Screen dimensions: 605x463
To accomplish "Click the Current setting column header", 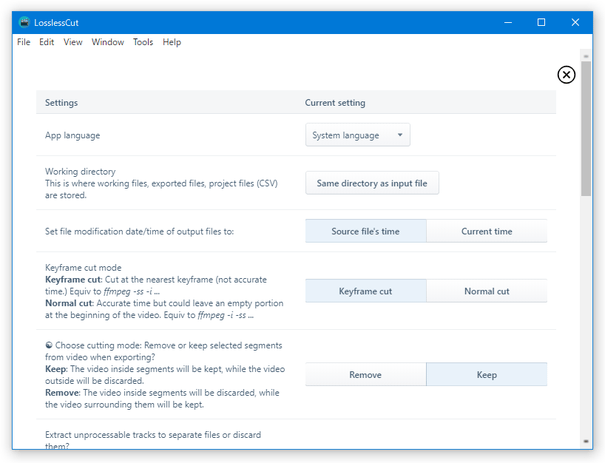I will pos(335,103).
